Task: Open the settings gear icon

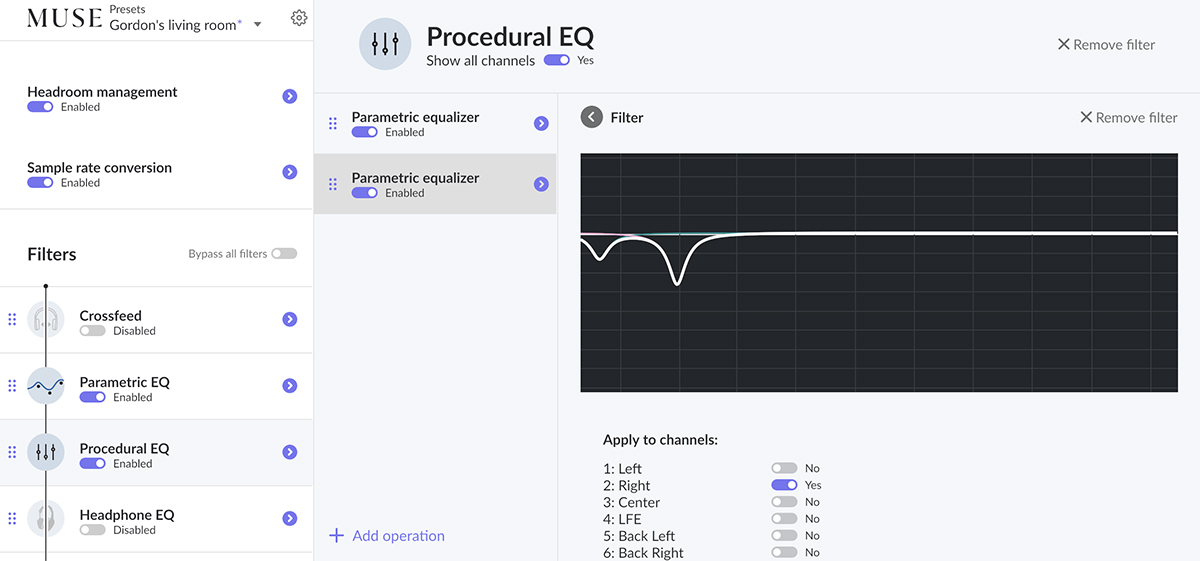Action: (299, 18)
